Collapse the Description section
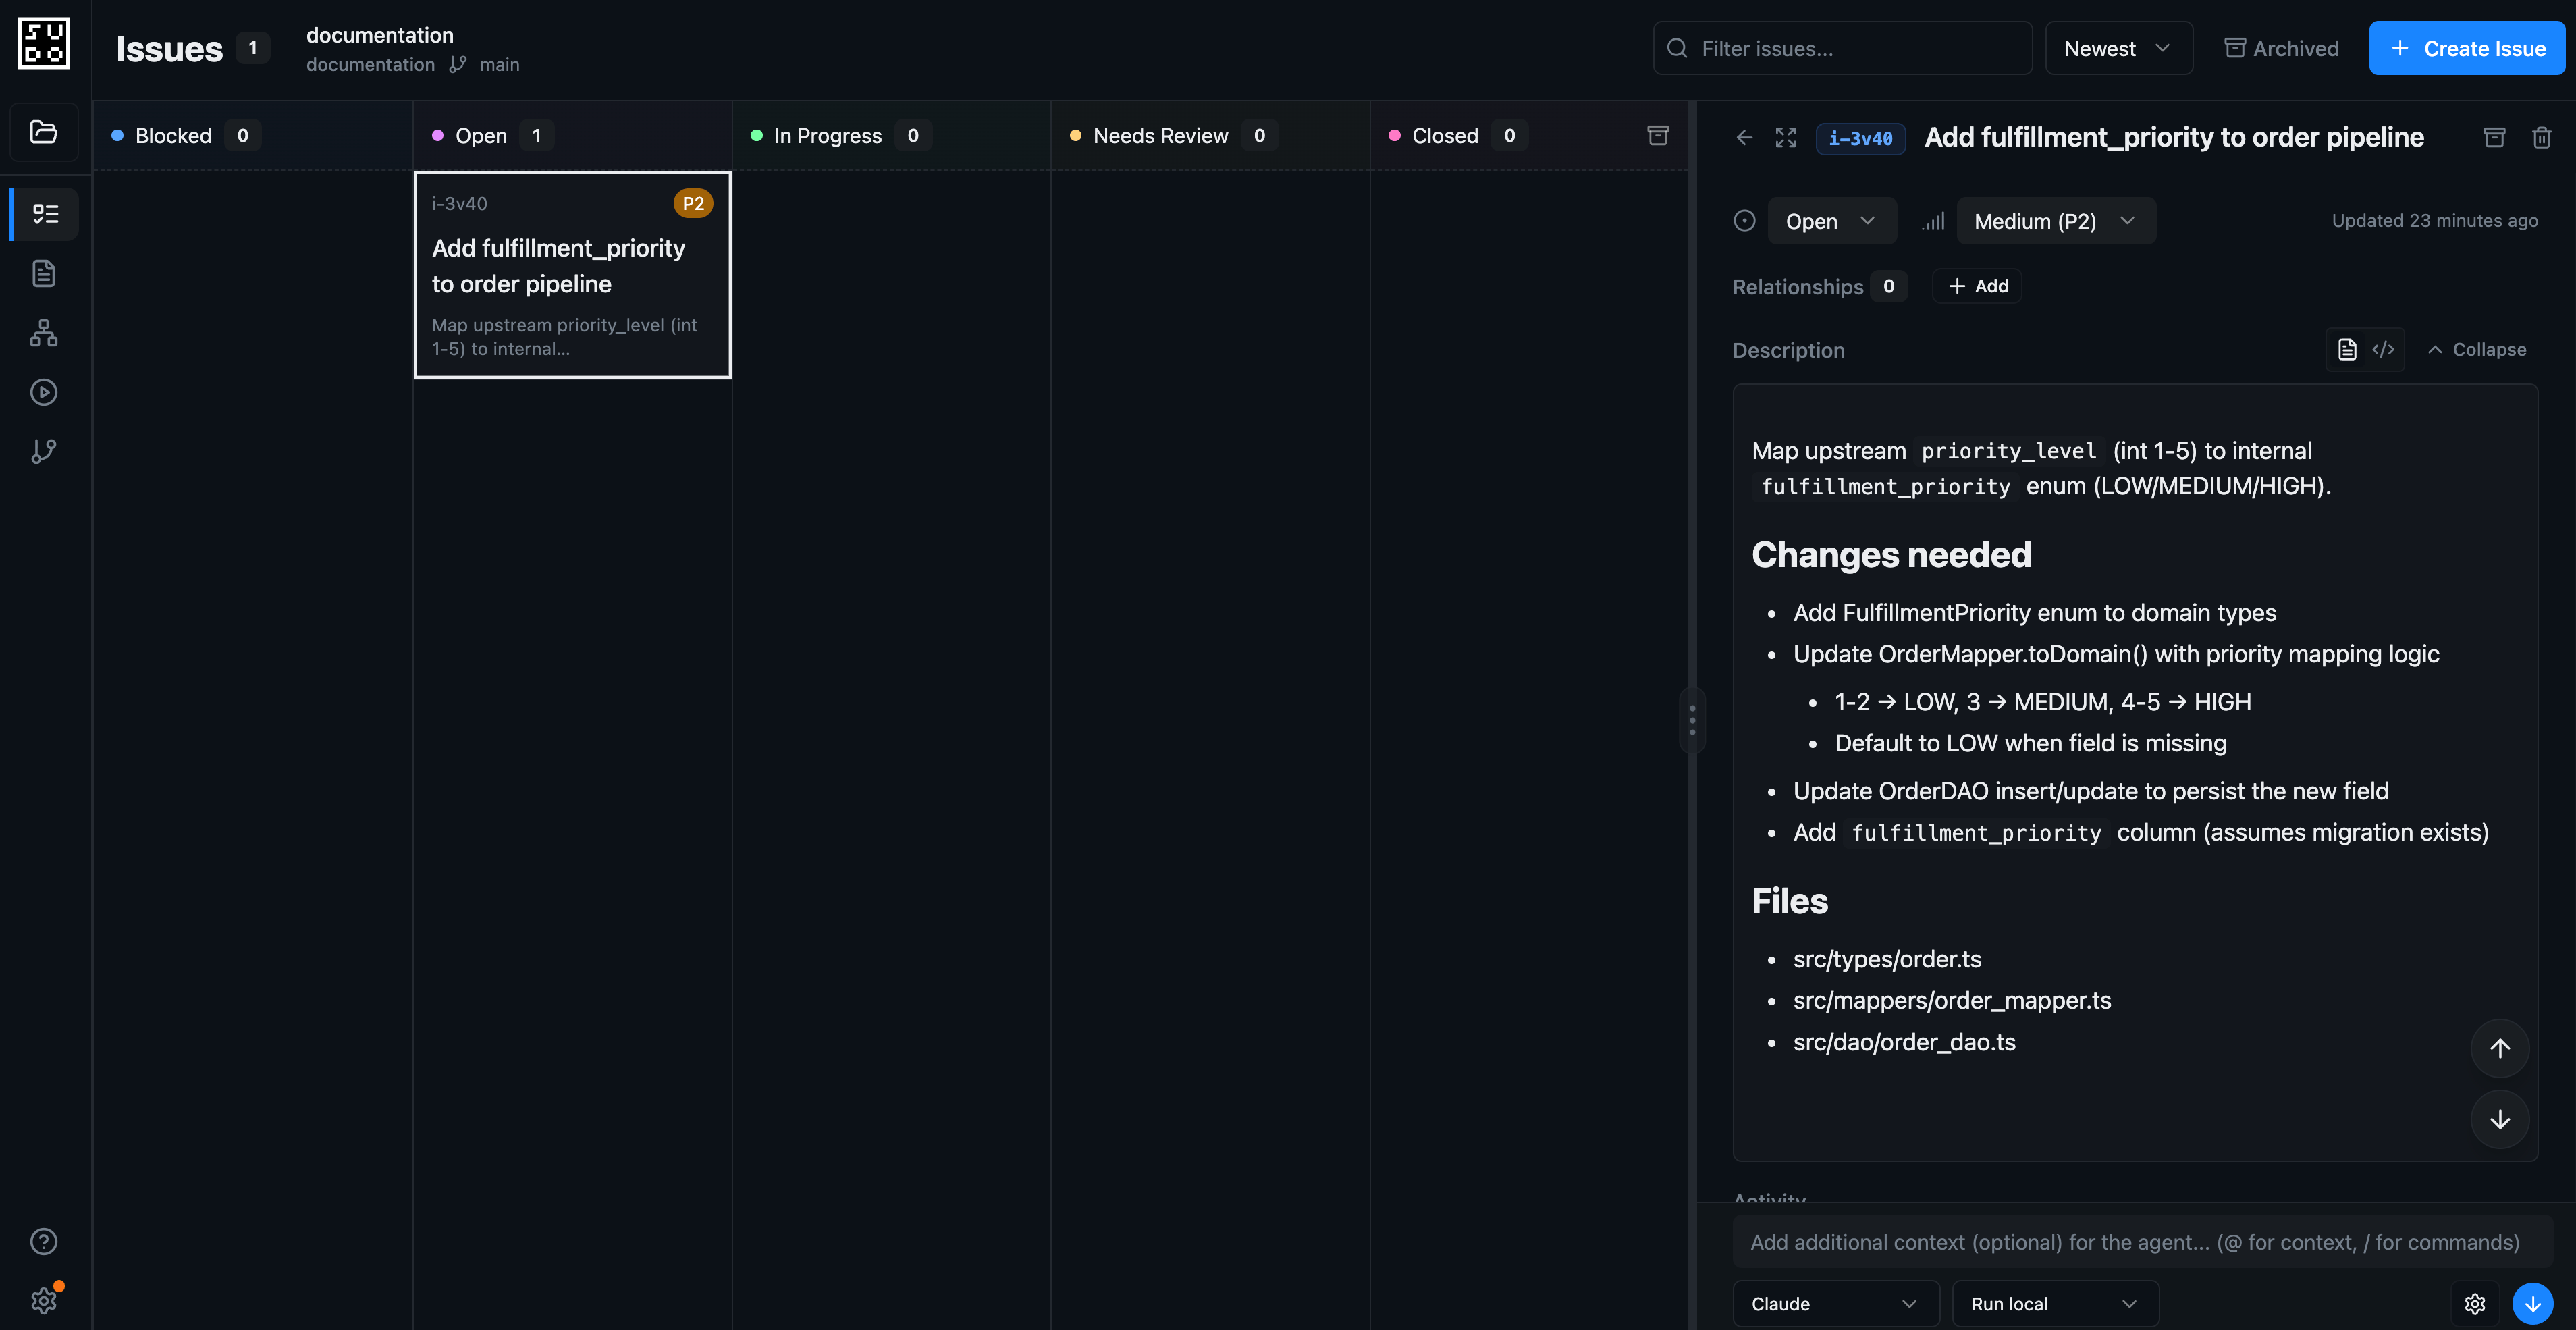2576x1330 pixels. pyautogui.click(x=2477, y=349)
